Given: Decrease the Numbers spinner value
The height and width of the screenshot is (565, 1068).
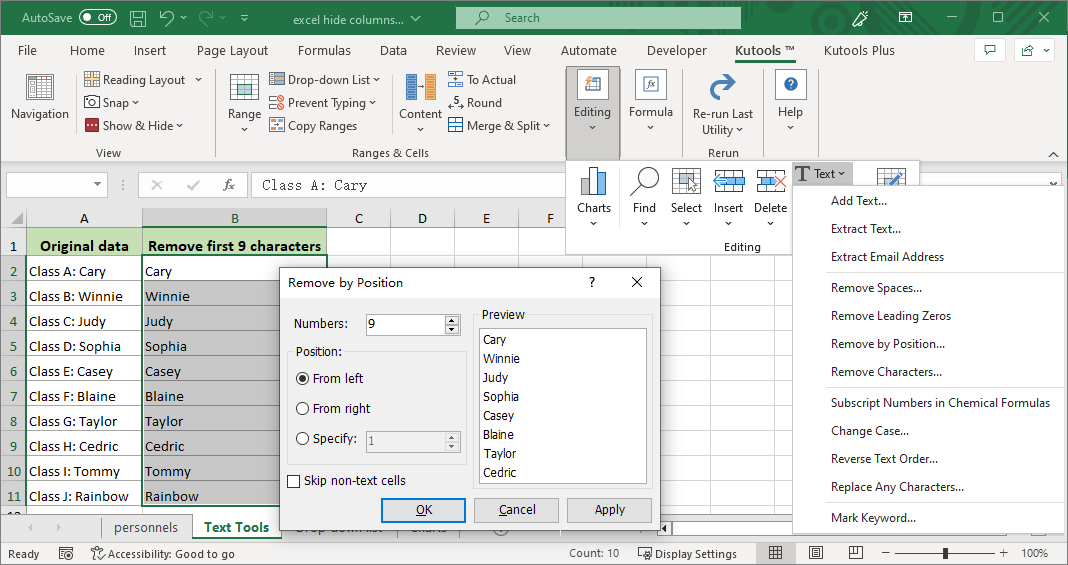Looking at the screenshot, I should tap(452, 329).
